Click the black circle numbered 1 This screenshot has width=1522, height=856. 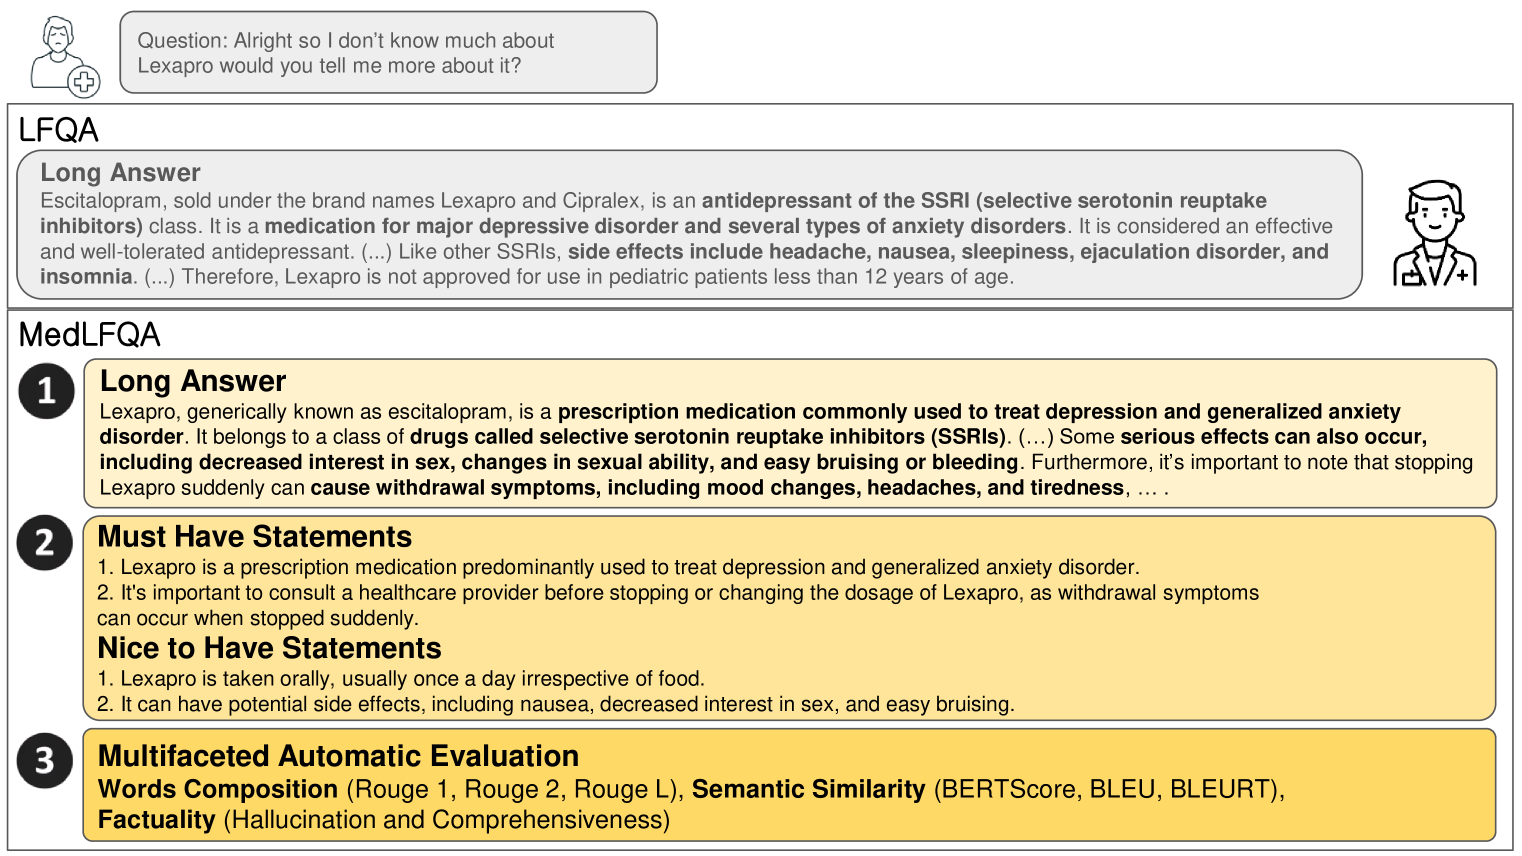pyautogui.click(x=46, y=391)
